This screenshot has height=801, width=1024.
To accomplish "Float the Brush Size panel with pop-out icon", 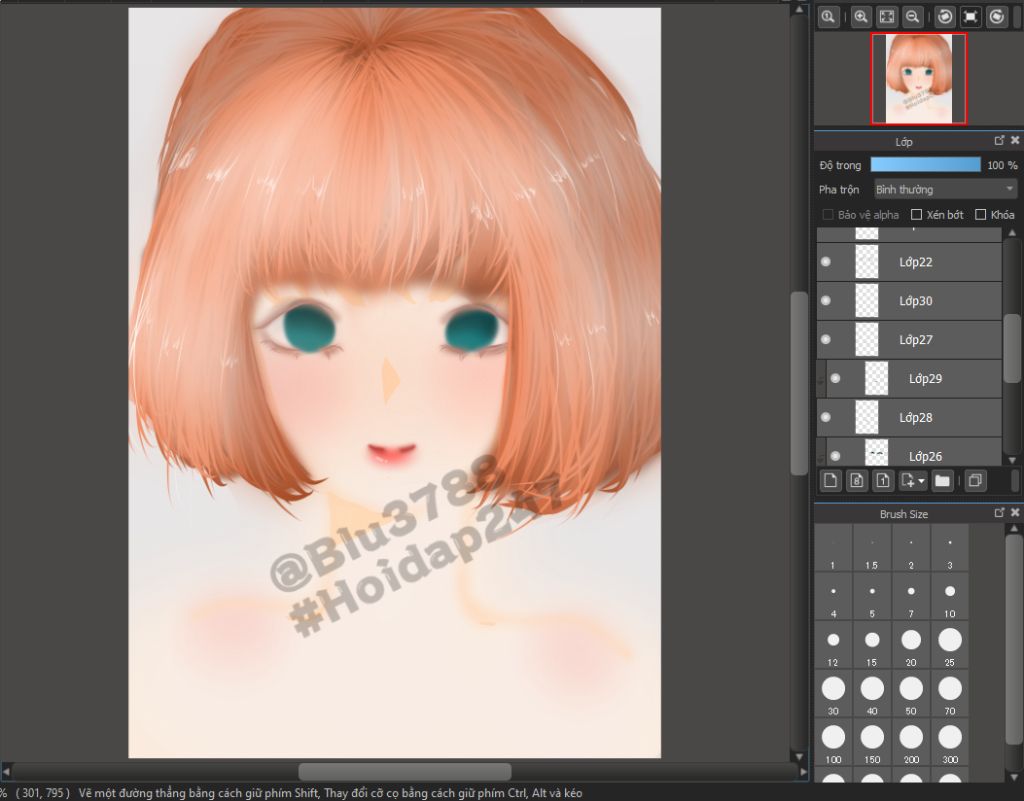I will click(x=999, y=512).
